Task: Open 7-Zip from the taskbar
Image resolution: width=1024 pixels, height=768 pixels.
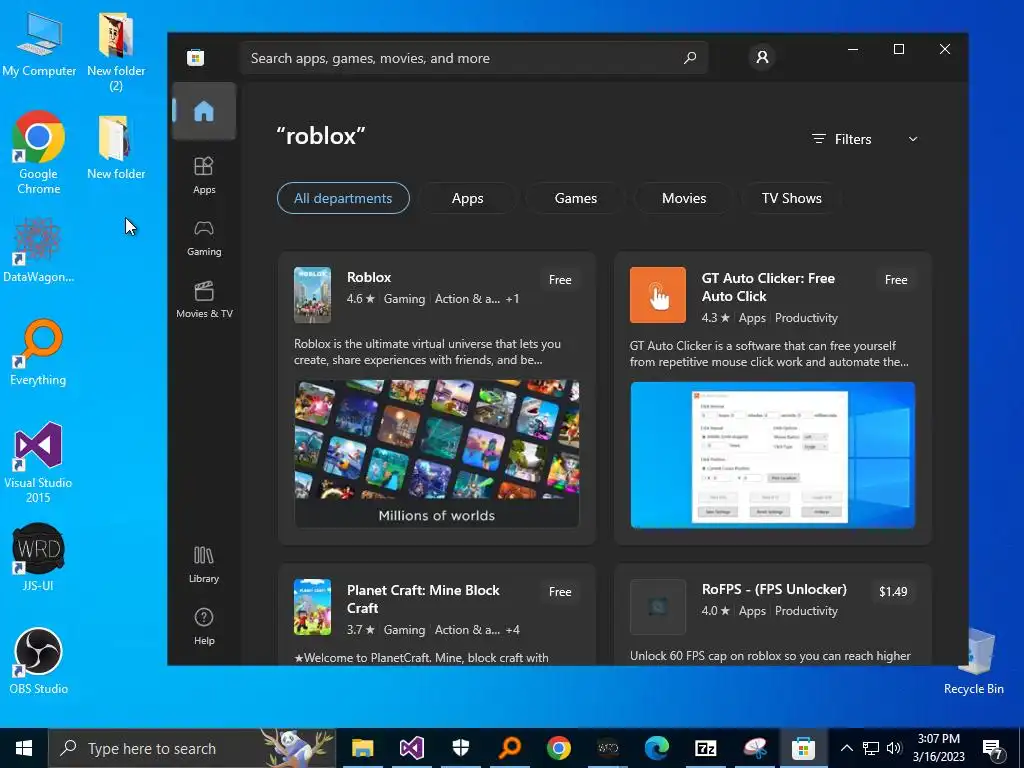Action: pyautogui.click(x=705, y=748)
